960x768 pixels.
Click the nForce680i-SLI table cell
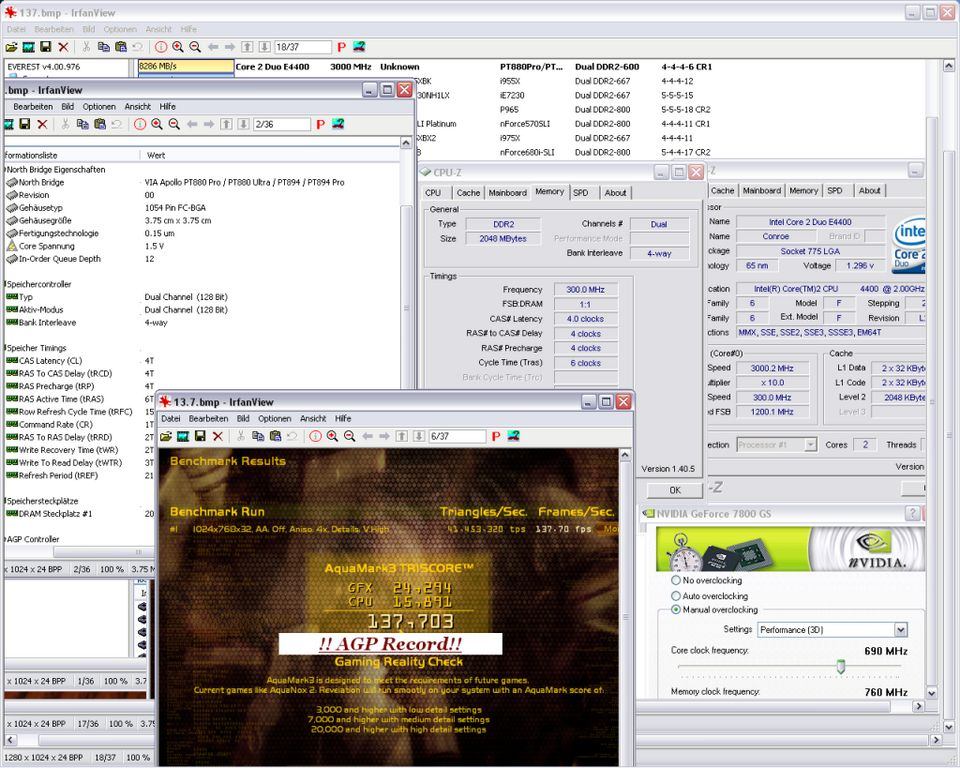pos(527,152)
